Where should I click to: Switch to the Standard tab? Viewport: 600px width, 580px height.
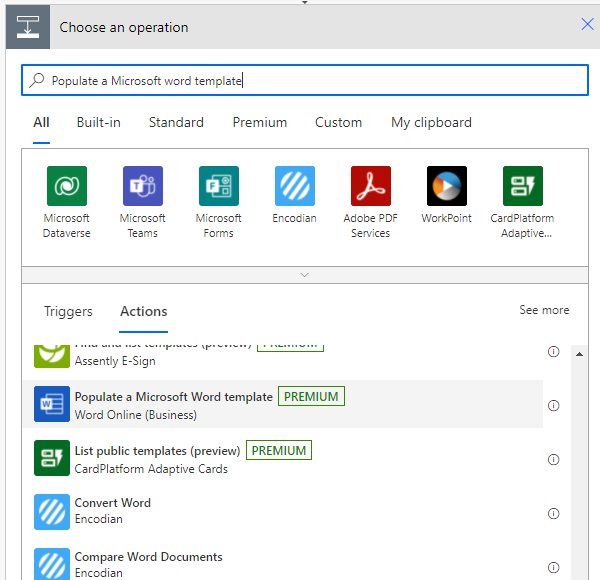point(176,122)
